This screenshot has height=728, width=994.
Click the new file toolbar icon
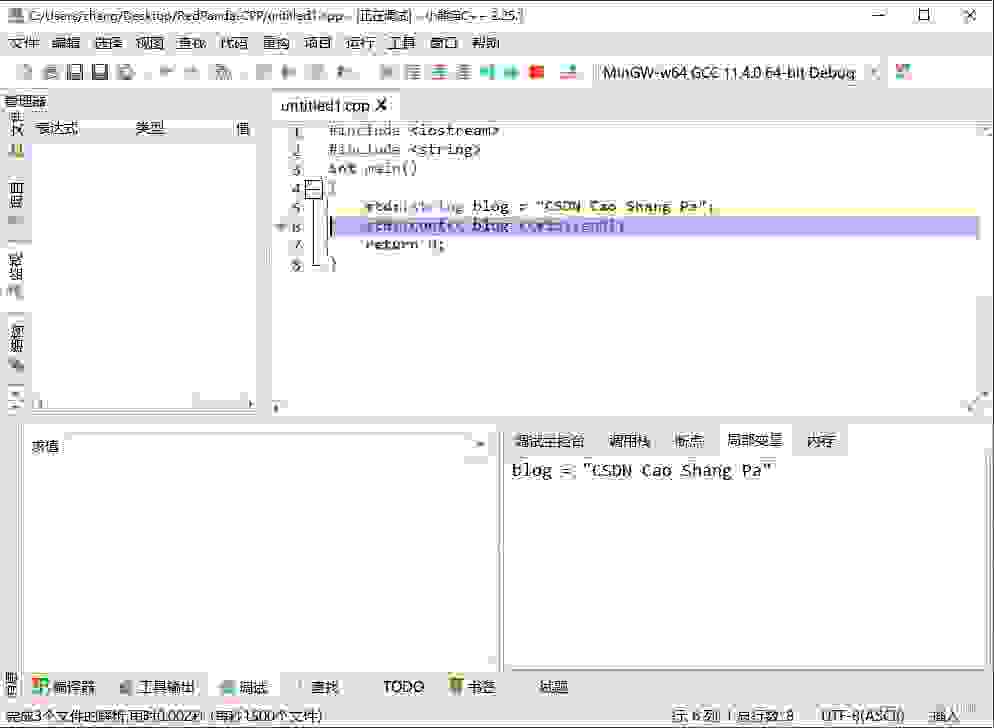(x=25, y=72)
